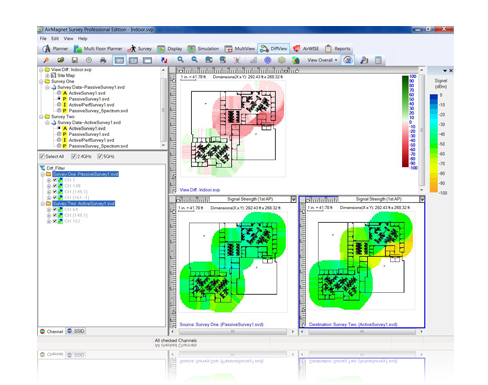Click the middle pane layout icon
This screenshot has width=488, height=385.
click(133, 60)
